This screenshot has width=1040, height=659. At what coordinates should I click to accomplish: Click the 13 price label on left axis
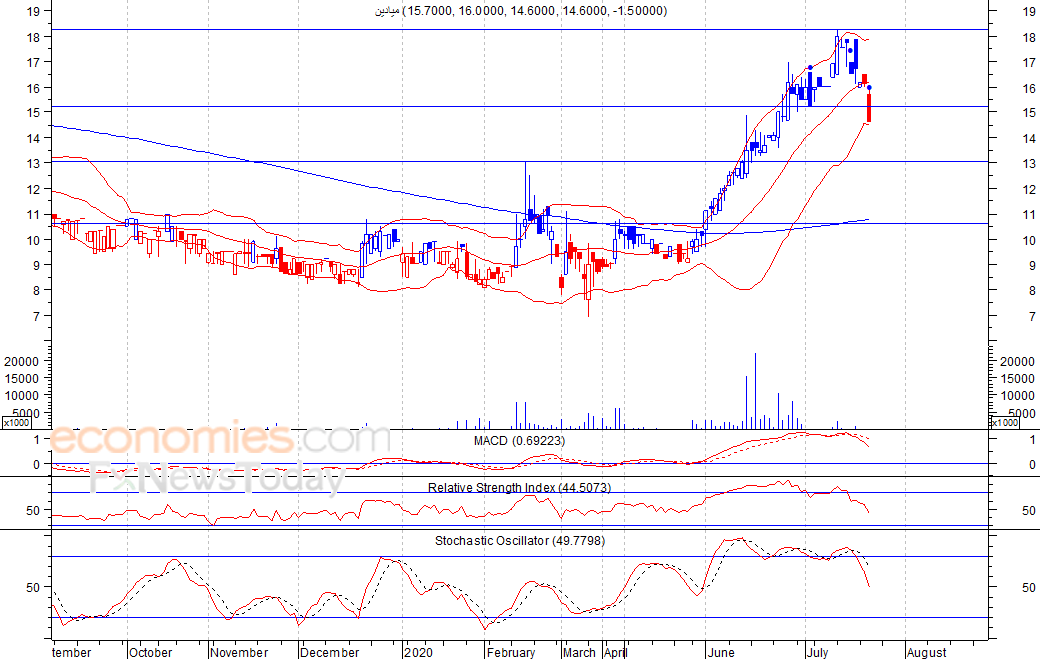(34, 164)
